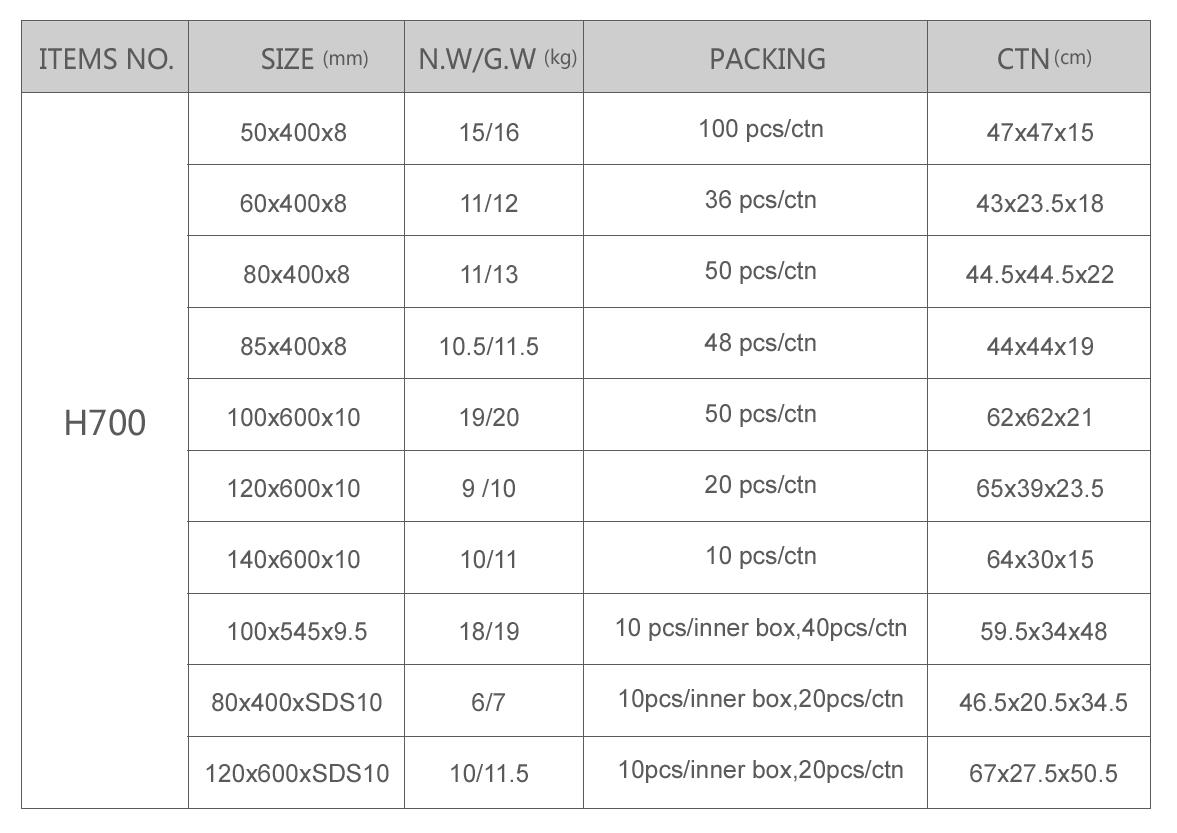Select the 46.5x20.5x34.5 carton cell
This screenshot has width=1177, height=833.
point(1039,700)
